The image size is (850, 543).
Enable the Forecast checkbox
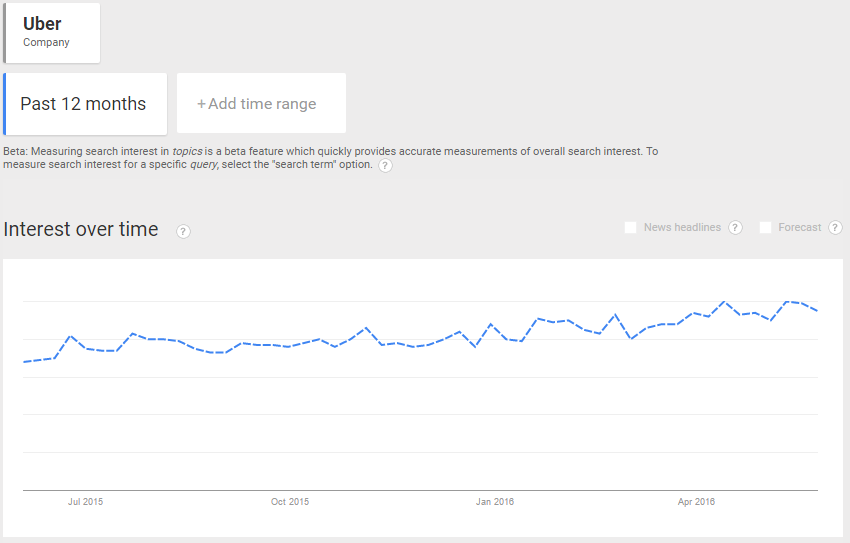click(x=765, y=228)
